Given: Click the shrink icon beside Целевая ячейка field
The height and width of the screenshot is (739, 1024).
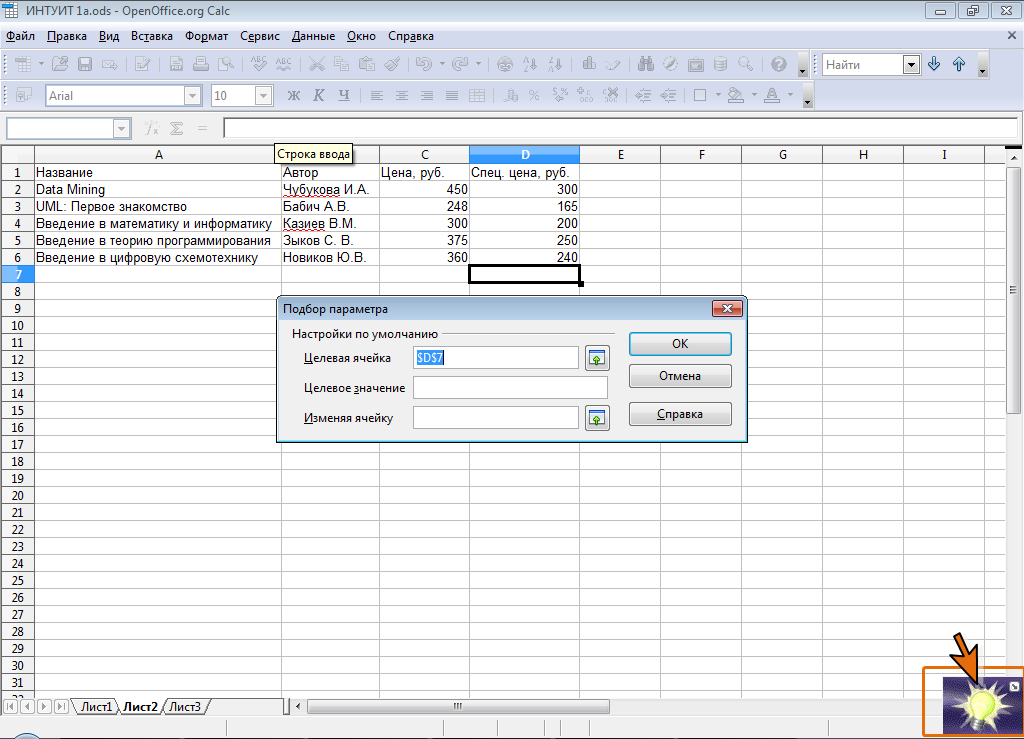Looking at the screenshot, I should [x=597, y=358].
